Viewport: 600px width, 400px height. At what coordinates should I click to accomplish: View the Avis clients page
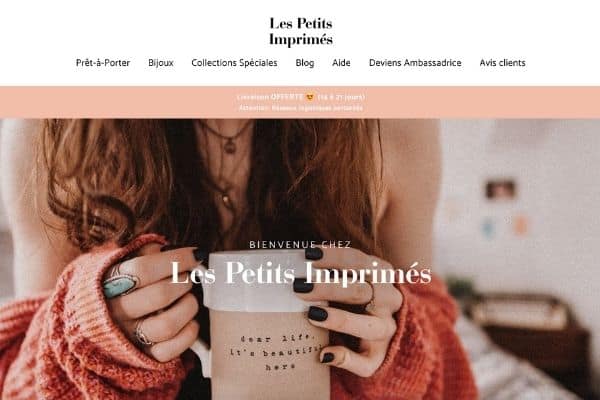(x=502, y=63)
